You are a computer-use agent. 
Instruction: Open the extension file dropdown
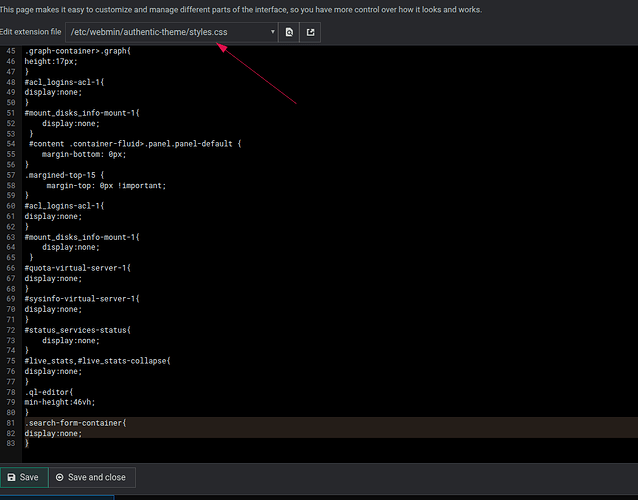(171, 33)
